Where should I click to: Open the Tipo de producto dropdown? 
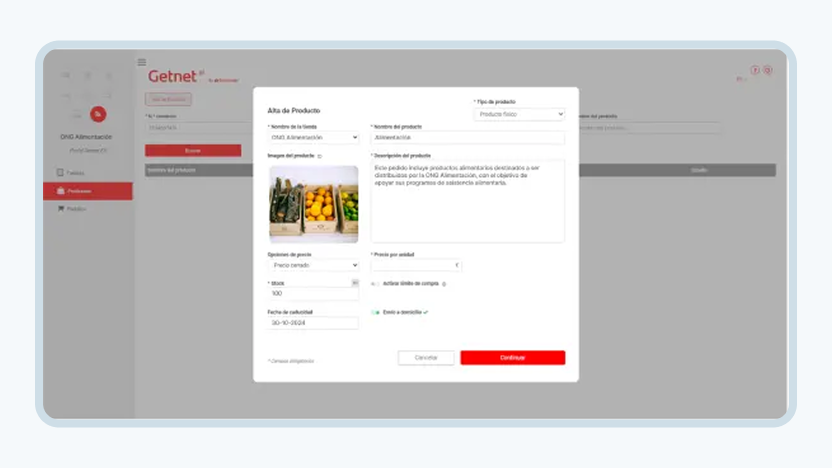519,114
